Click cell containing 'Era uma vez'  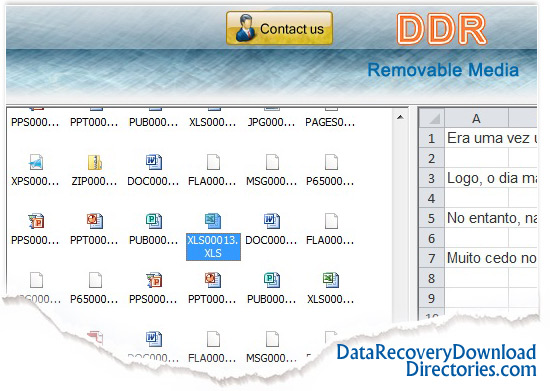(x=491, y=138)
